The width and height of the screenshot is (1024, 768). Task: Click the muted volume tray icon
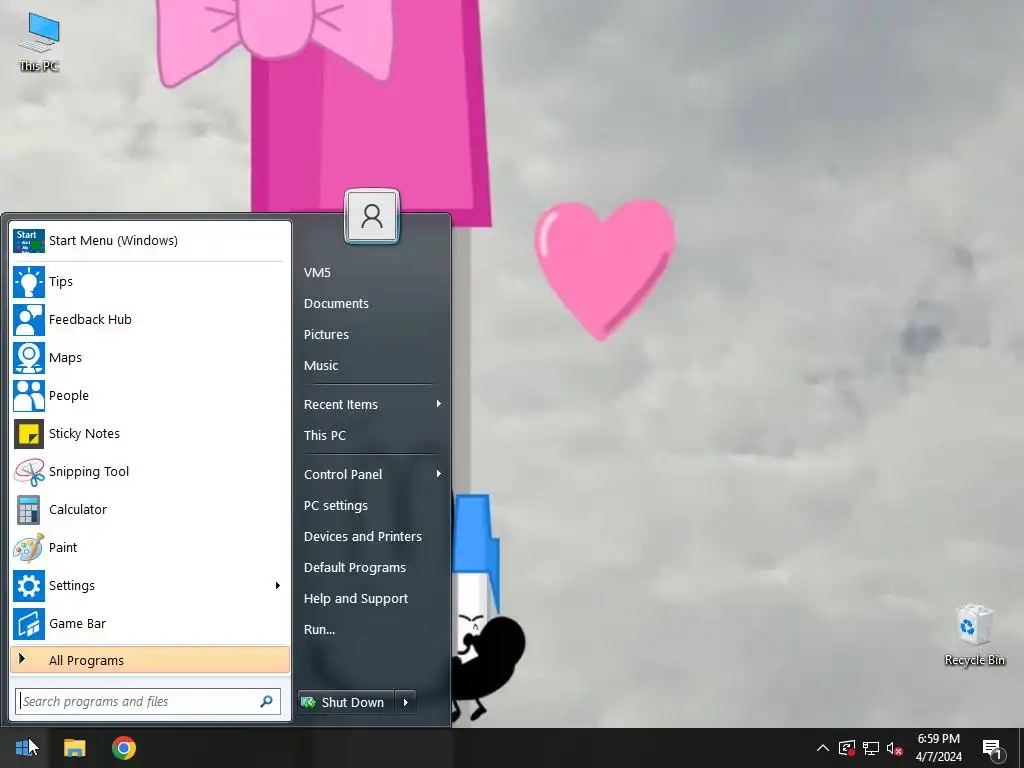[x=895, y=748]
